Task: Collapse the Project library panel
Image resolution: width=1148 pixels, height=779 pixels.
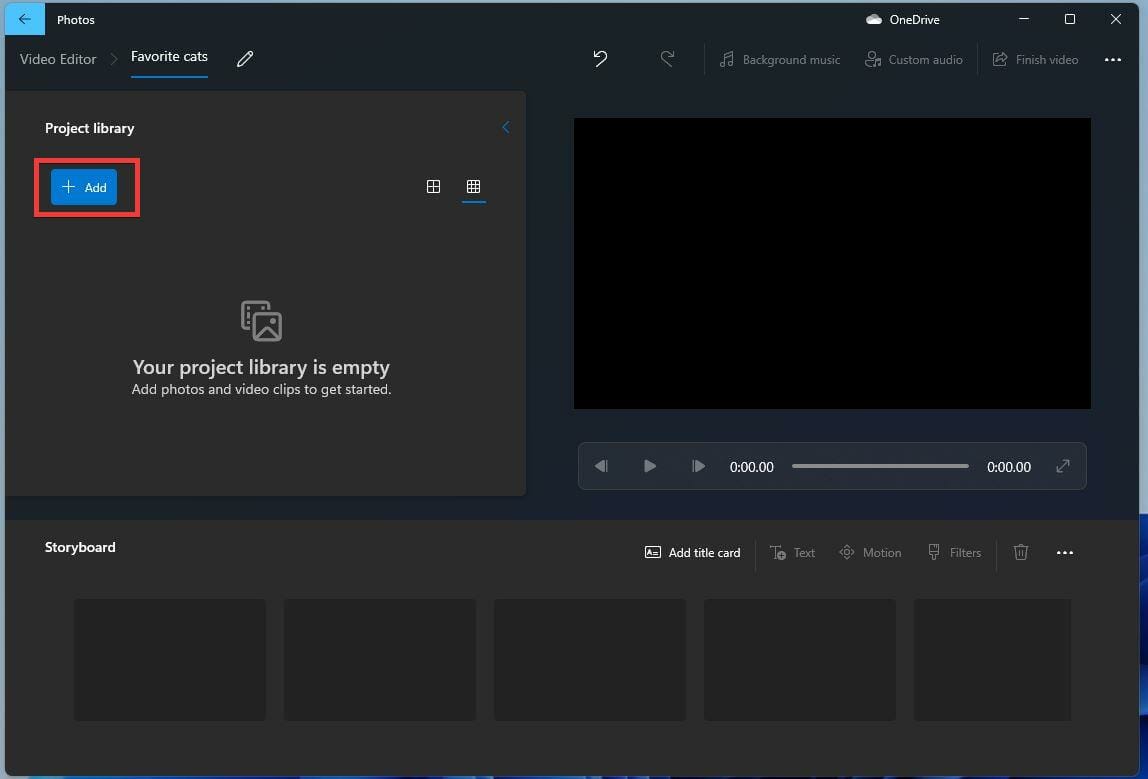Action: 505,127
